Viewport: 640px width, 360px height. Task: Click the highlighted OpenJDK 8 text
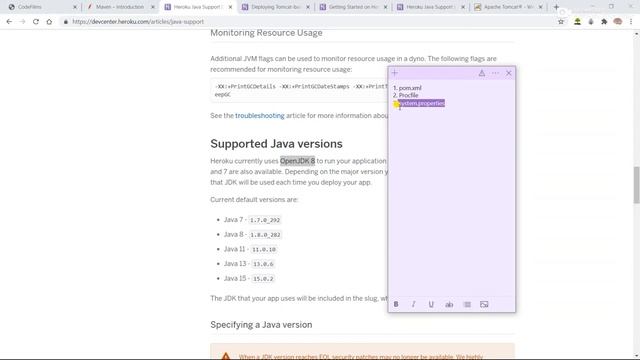pyautogui.click(x=298, y=161)
